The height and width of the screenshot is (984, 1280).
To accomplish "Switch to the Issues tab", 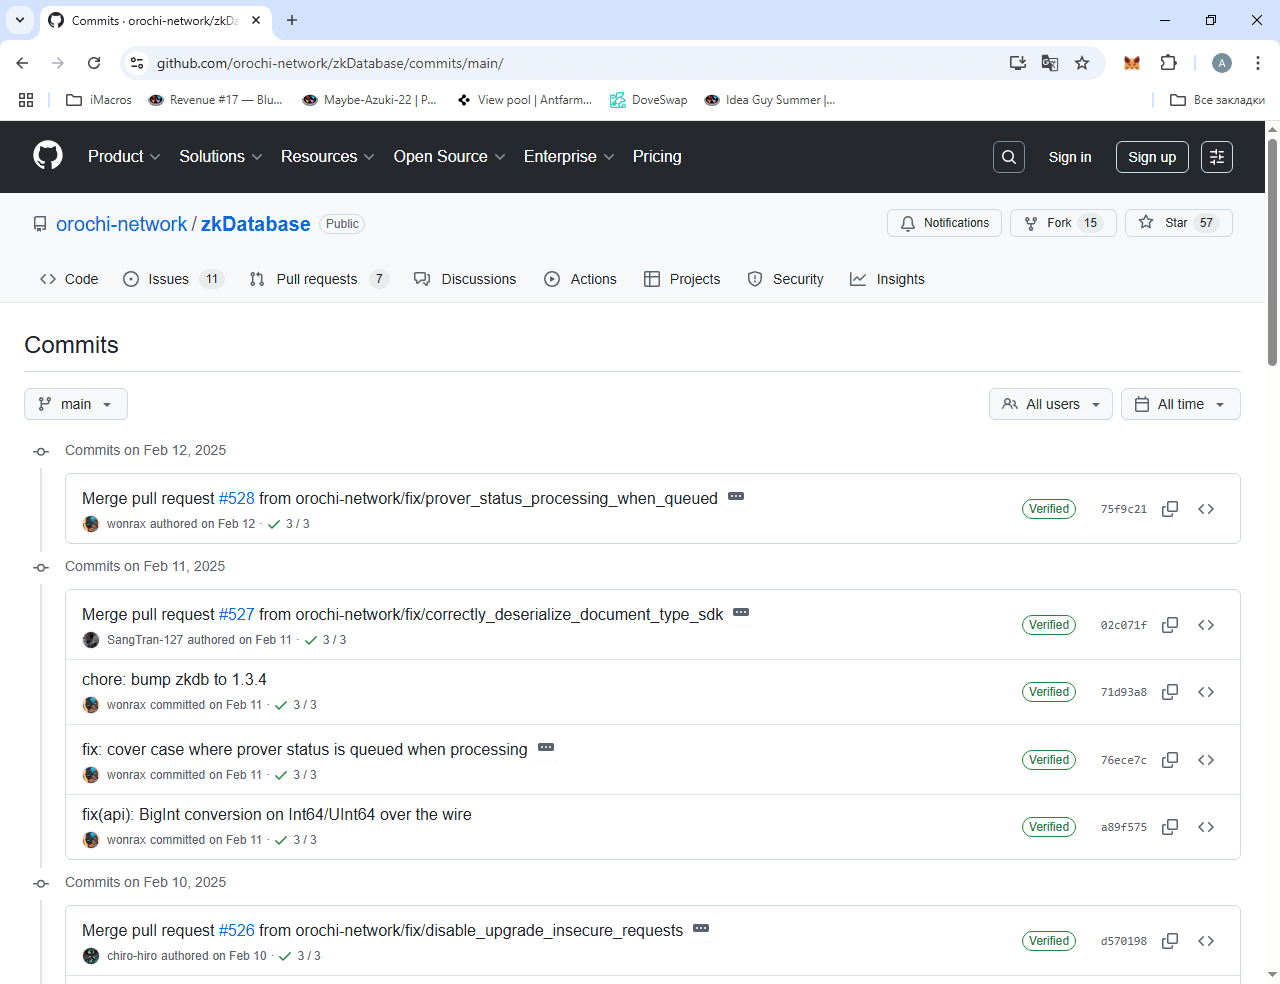I will click(173, 279).
